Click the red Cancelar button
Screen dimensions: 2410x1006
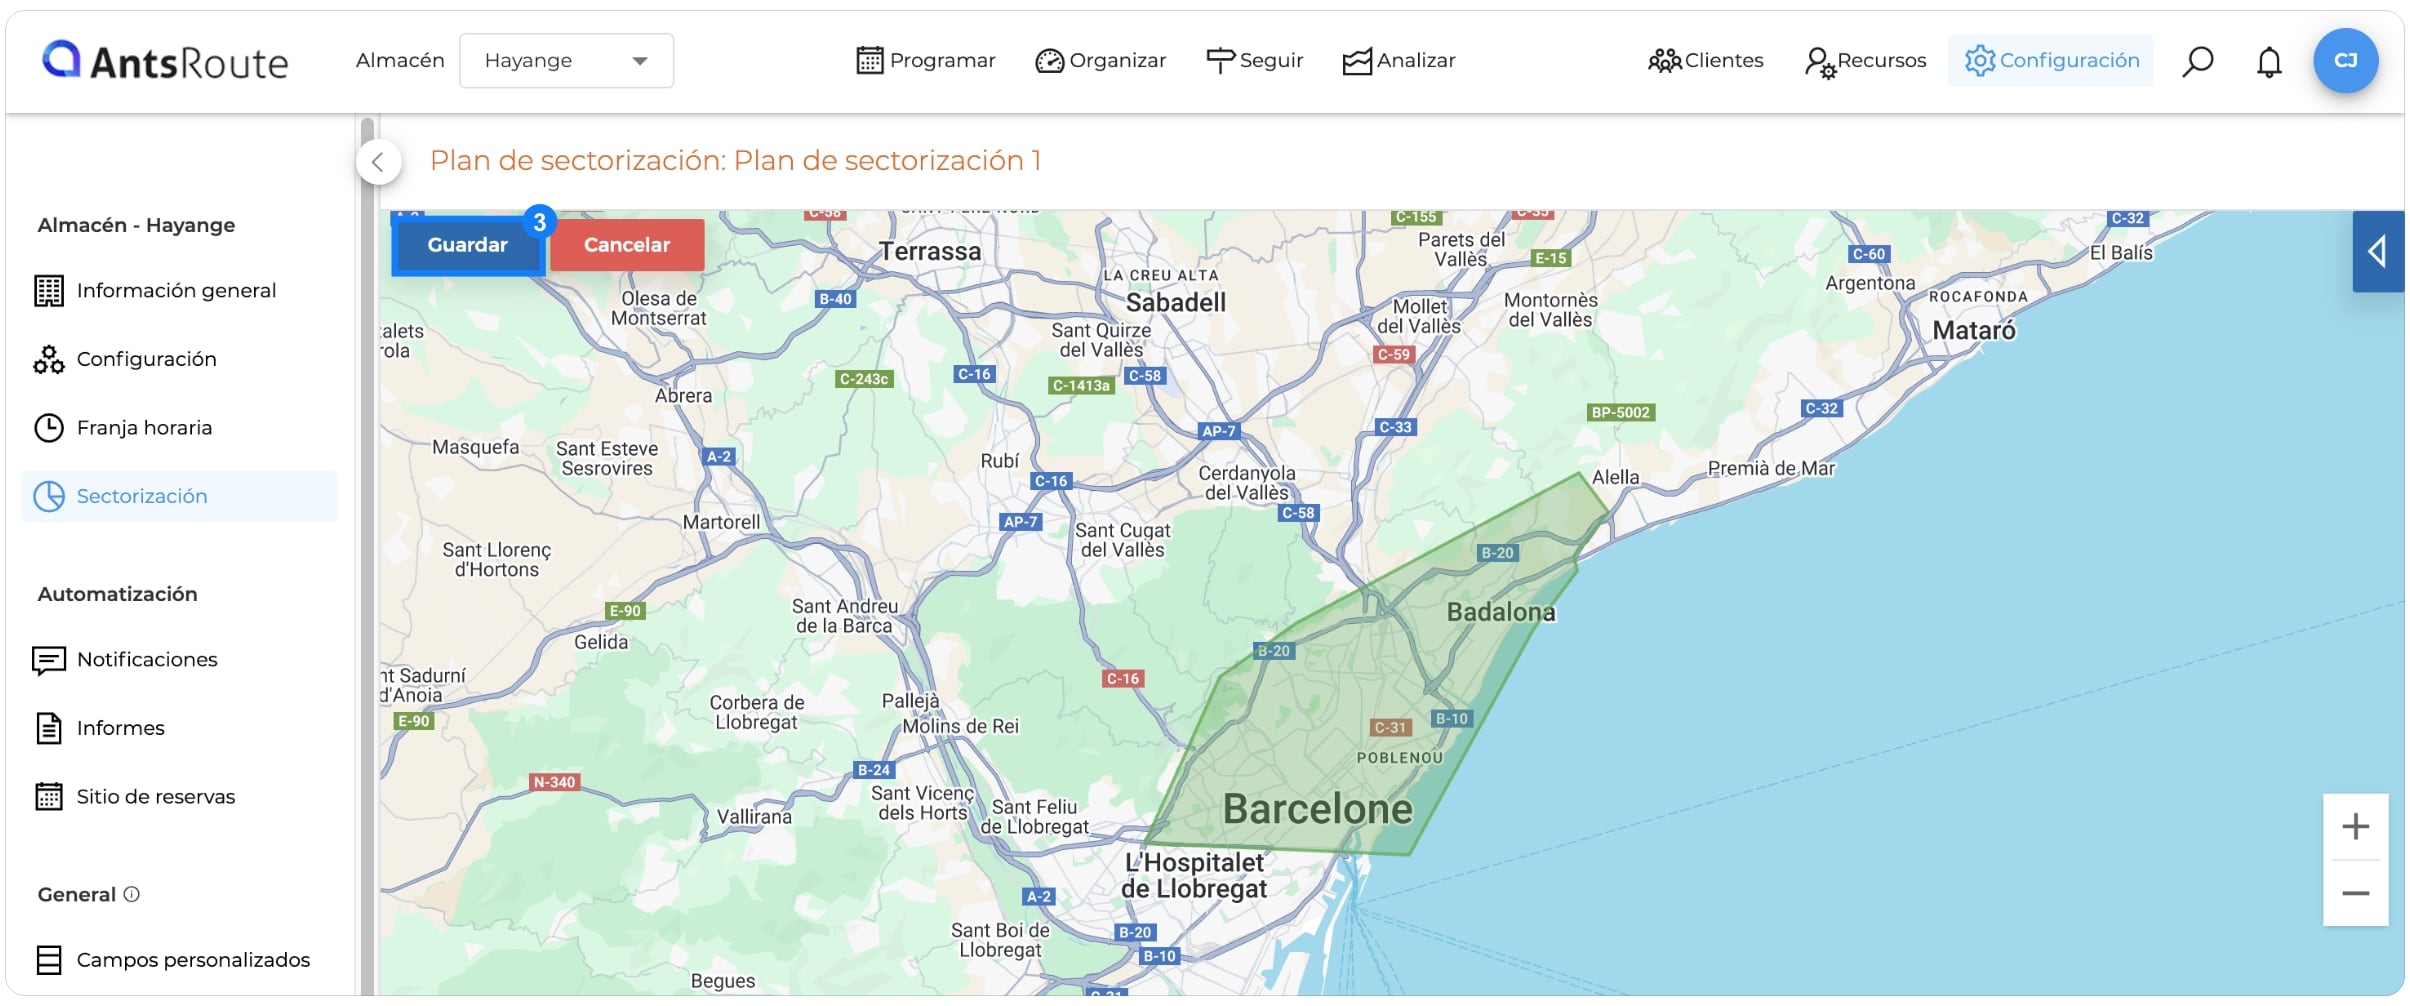(x=627, y=245)
